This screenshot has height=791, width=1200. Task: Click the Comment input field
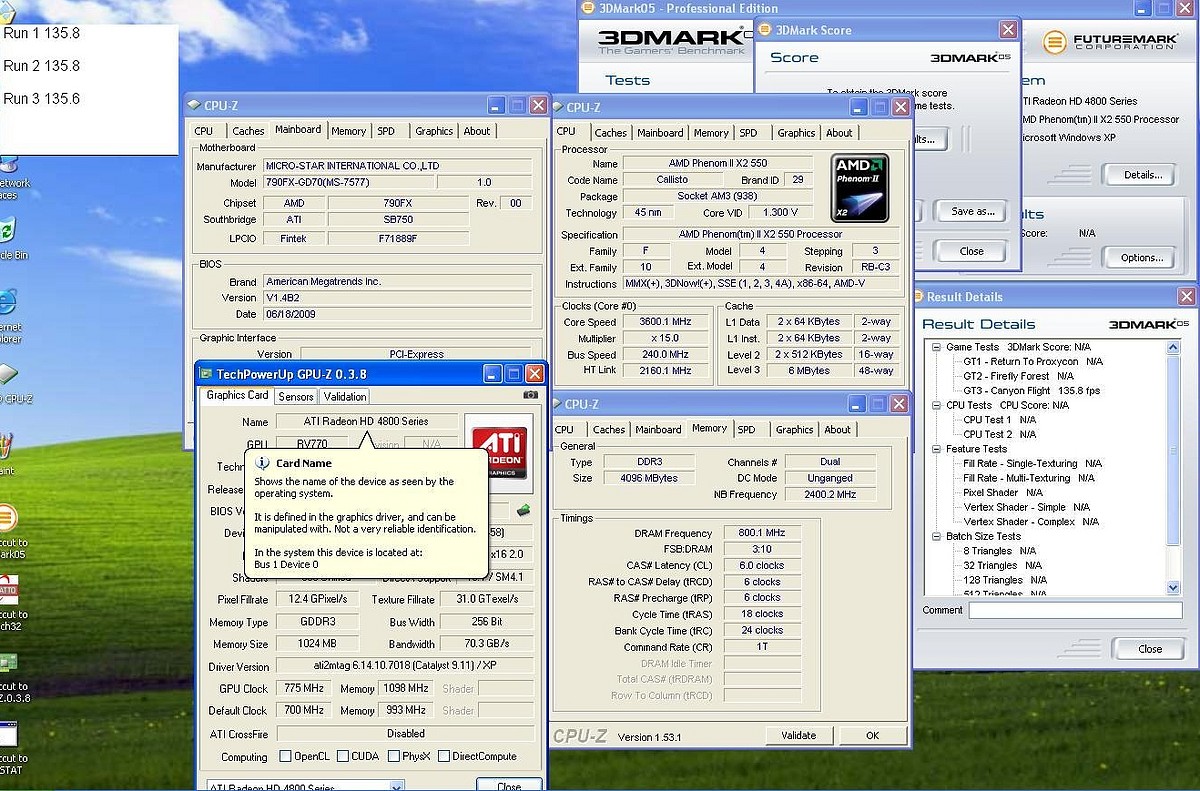pyautogui.click(x=1074, y=610)
